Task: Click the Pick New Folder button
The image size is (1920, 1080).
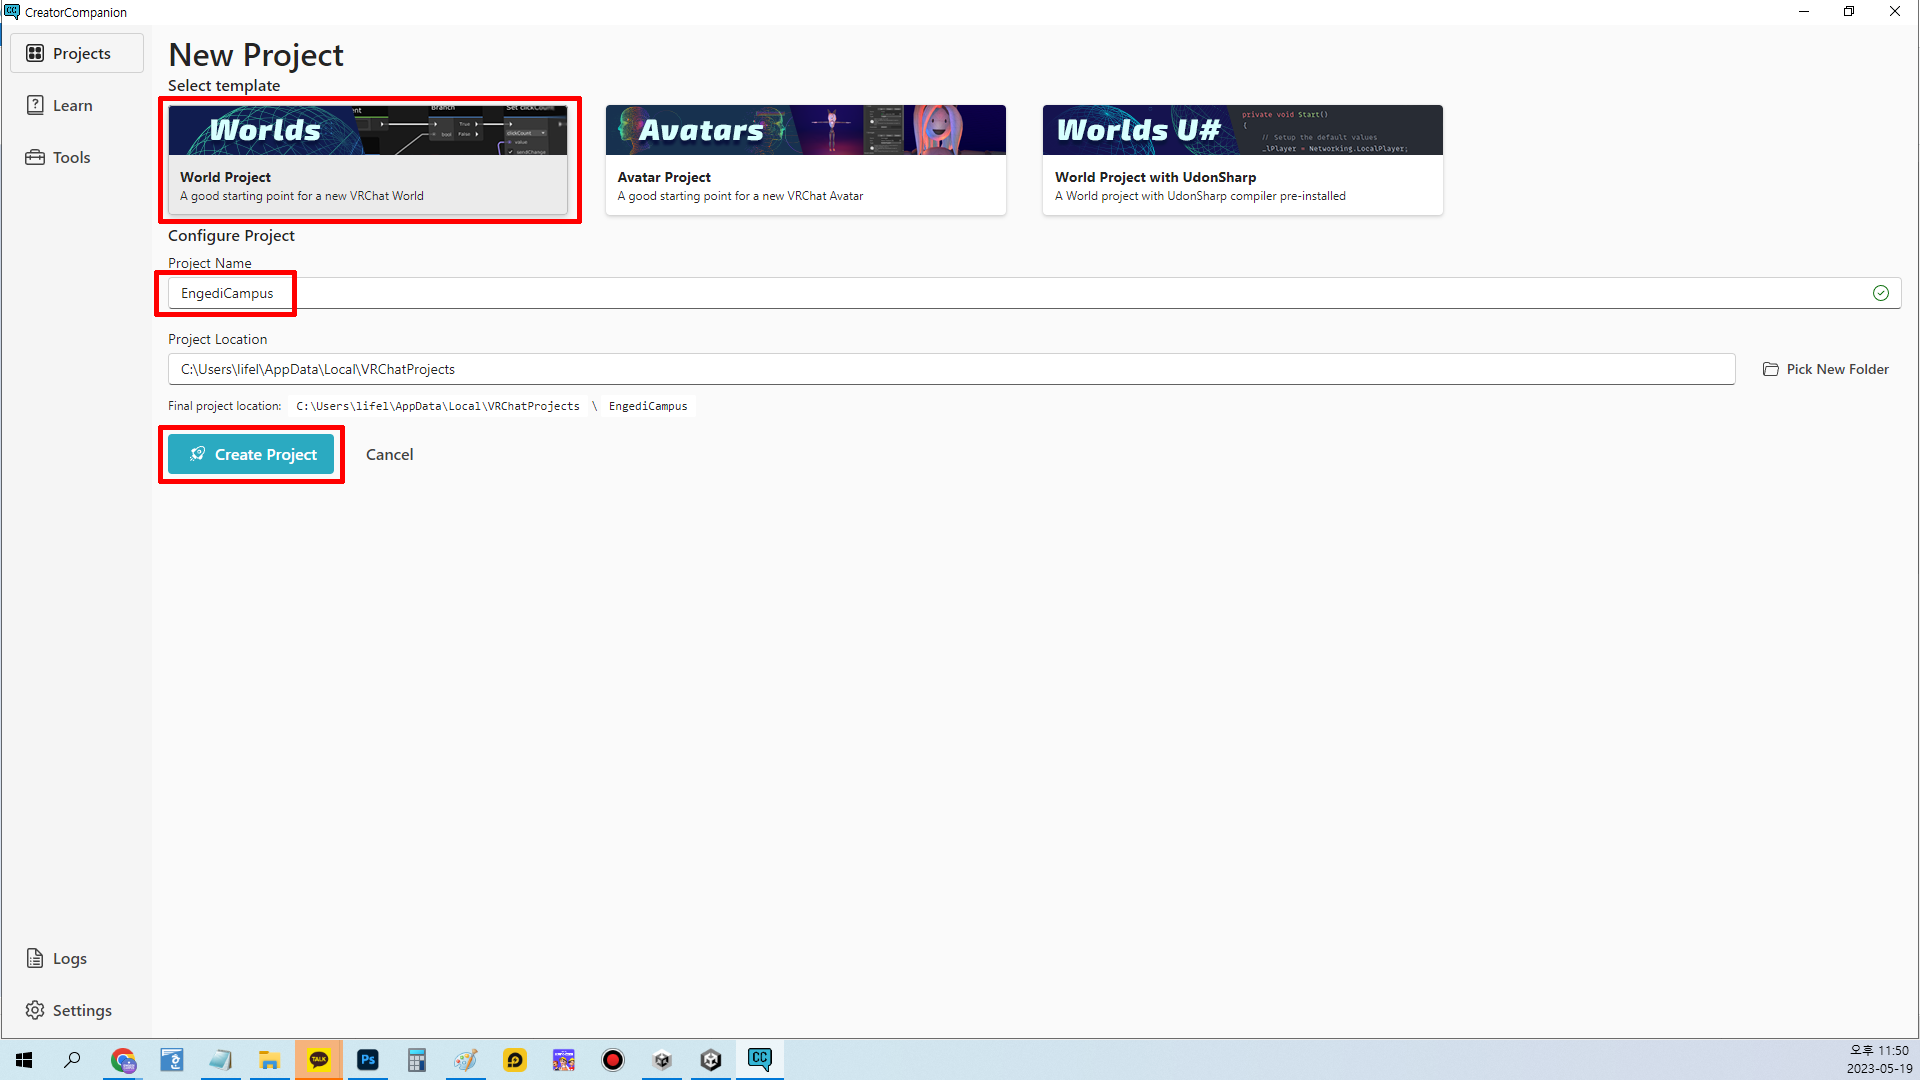Action: point(1825,369)
